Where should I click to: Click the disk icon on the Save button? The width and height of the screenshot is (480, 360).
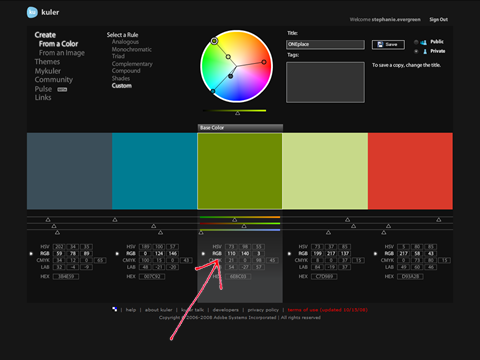pyautogui.click(x=380, y=44)
